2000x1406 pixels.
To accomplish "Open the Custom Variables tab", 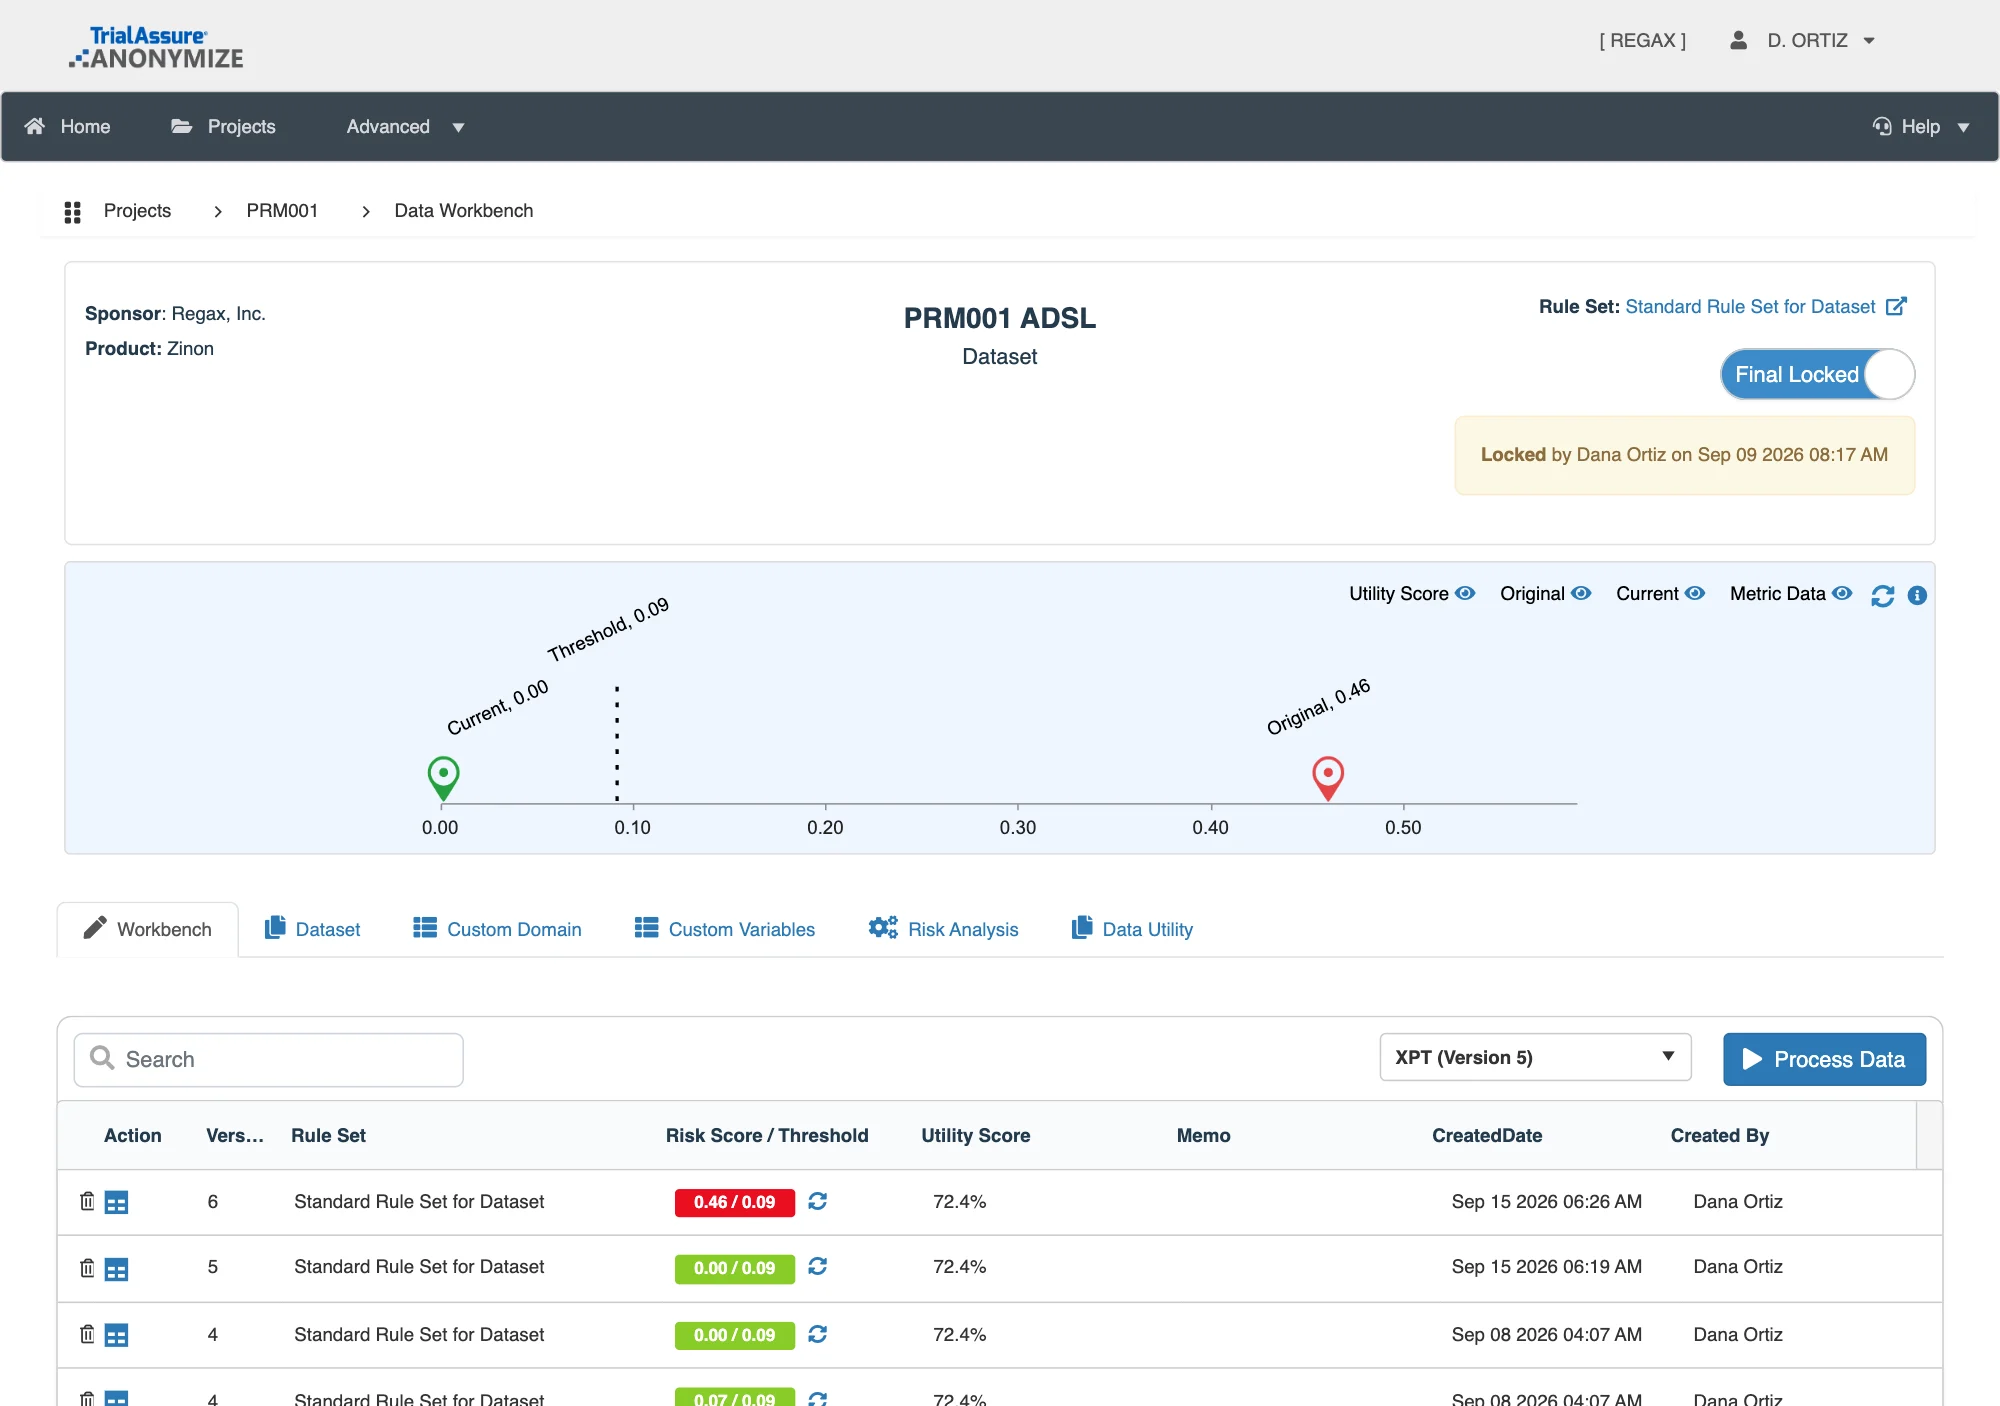I will [x=725, y=929].
